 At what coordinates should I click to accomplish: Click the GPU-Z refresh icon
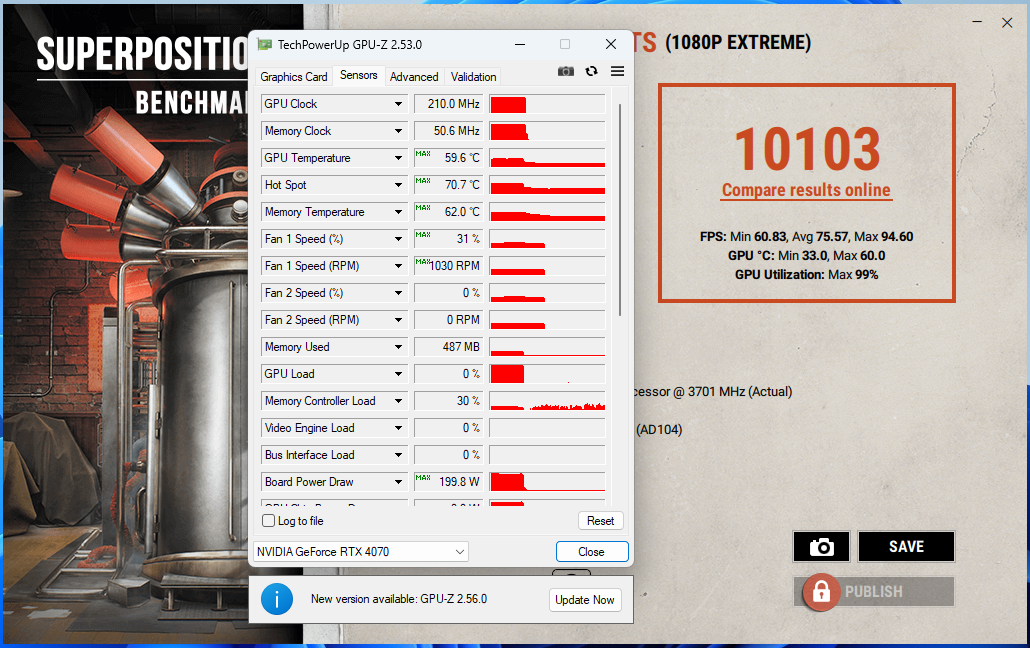[591, 71]
